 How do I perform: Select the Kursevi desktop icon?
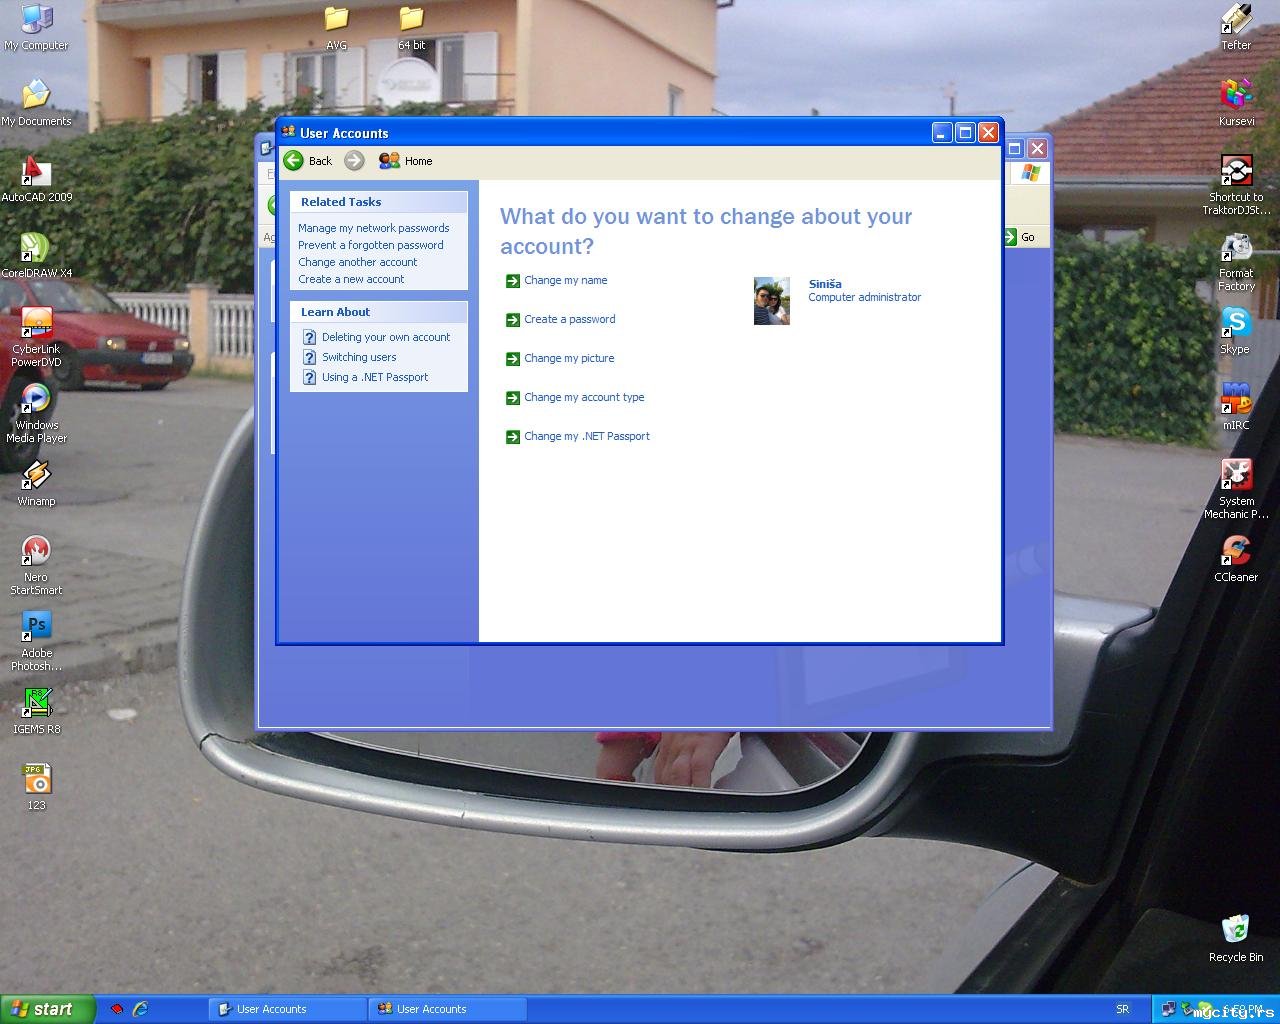pyautogui.click(x=1236, y=103)
